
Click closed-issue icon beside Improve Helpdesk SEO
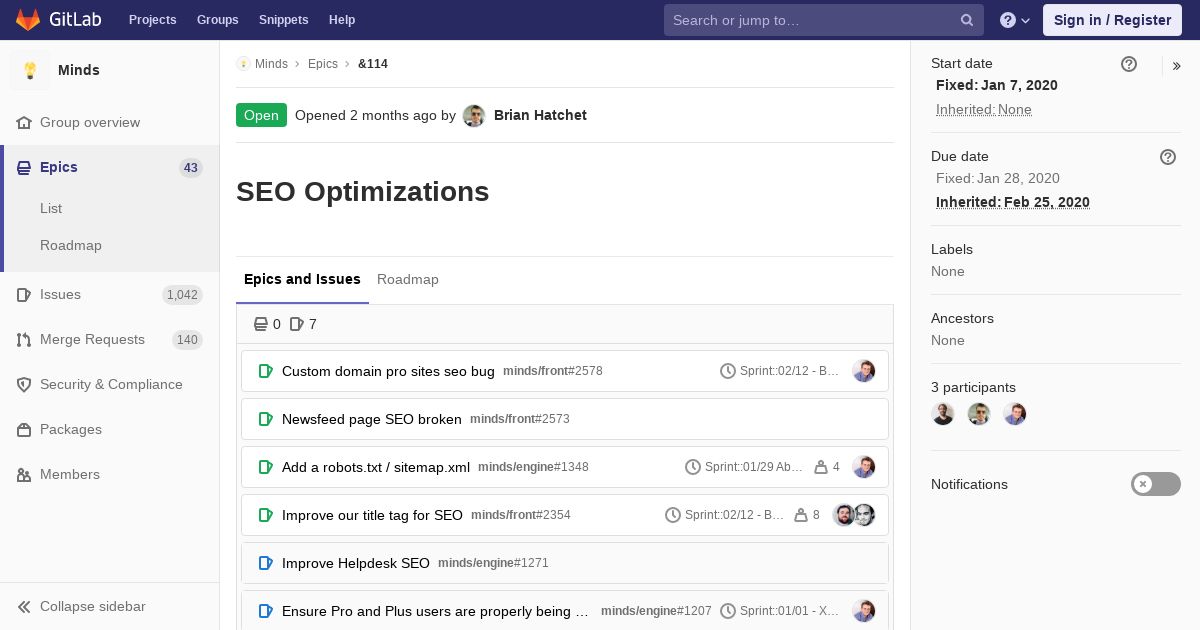click(265, 563)
